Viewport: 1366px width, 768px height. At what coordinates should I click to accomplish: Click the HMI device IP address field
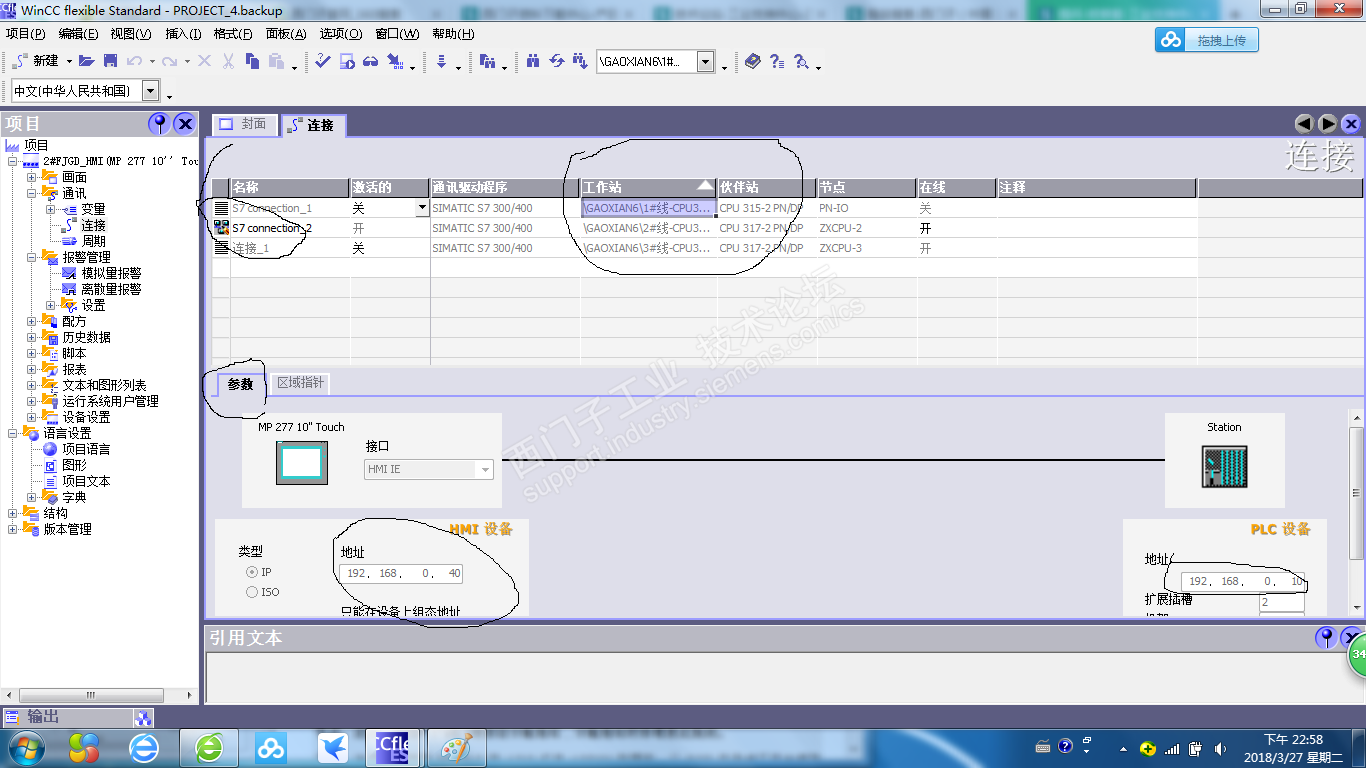click(402, 573)
